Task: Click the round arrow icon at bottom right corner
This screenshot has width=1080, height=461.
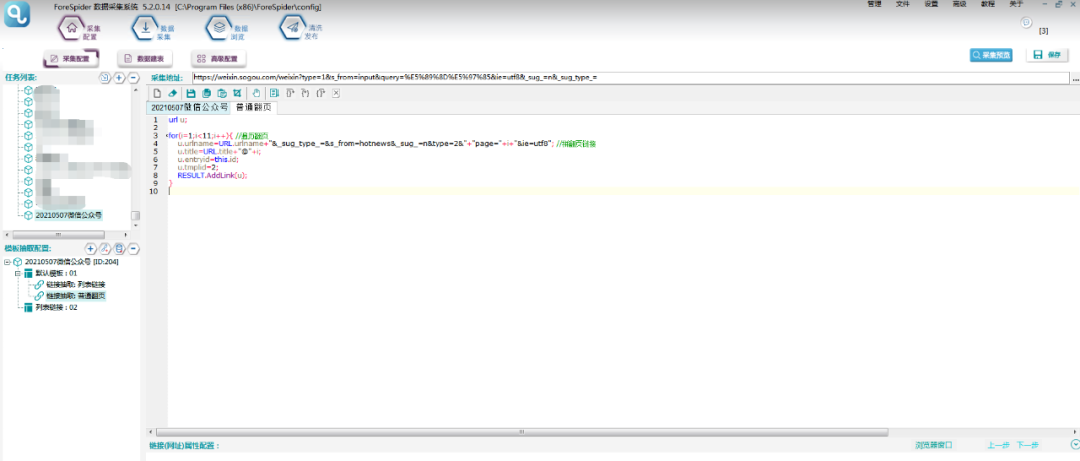Action: pos(1074,445)
